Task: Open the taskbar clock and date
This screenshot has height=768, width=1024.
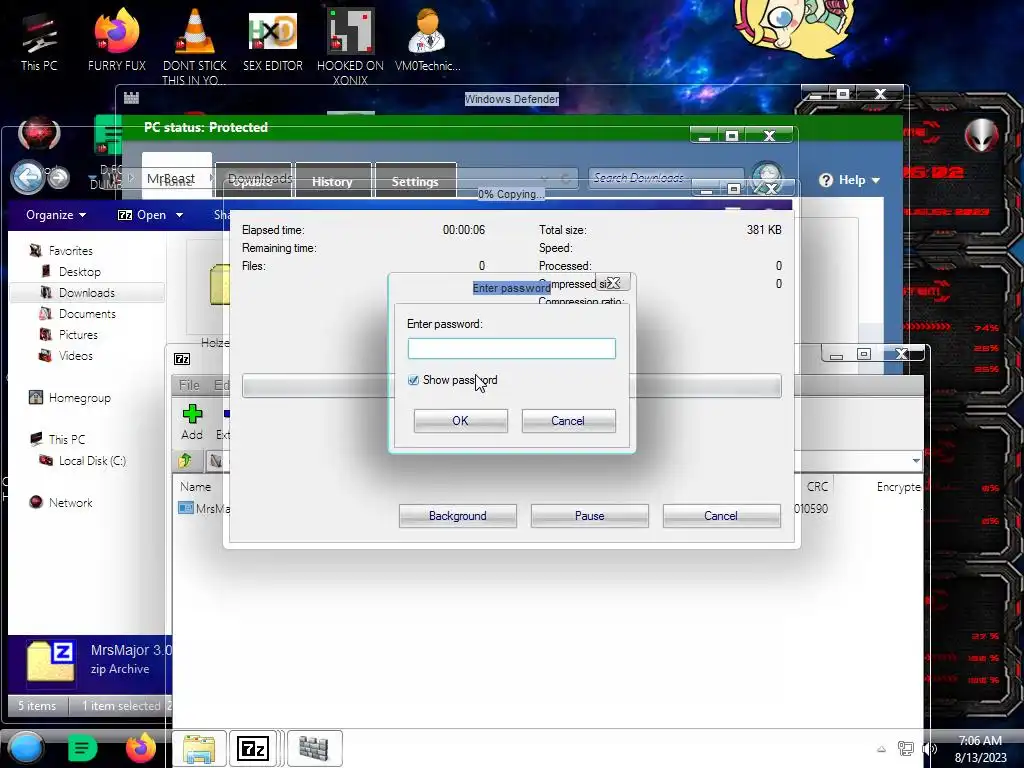Action: (x=980, y=749)
